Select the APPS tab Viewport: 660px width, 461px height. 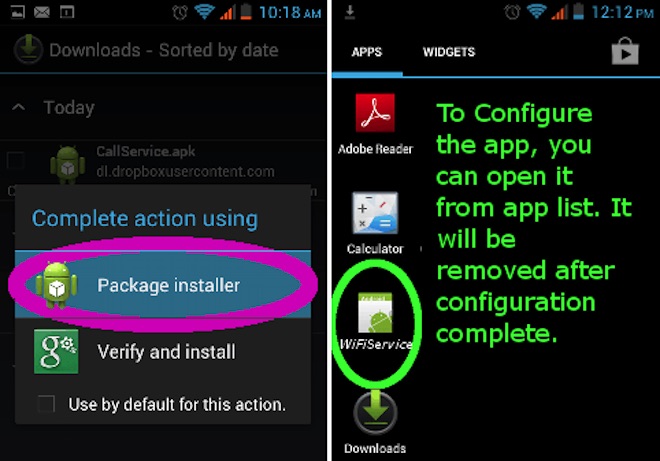[x=367, y=52]
